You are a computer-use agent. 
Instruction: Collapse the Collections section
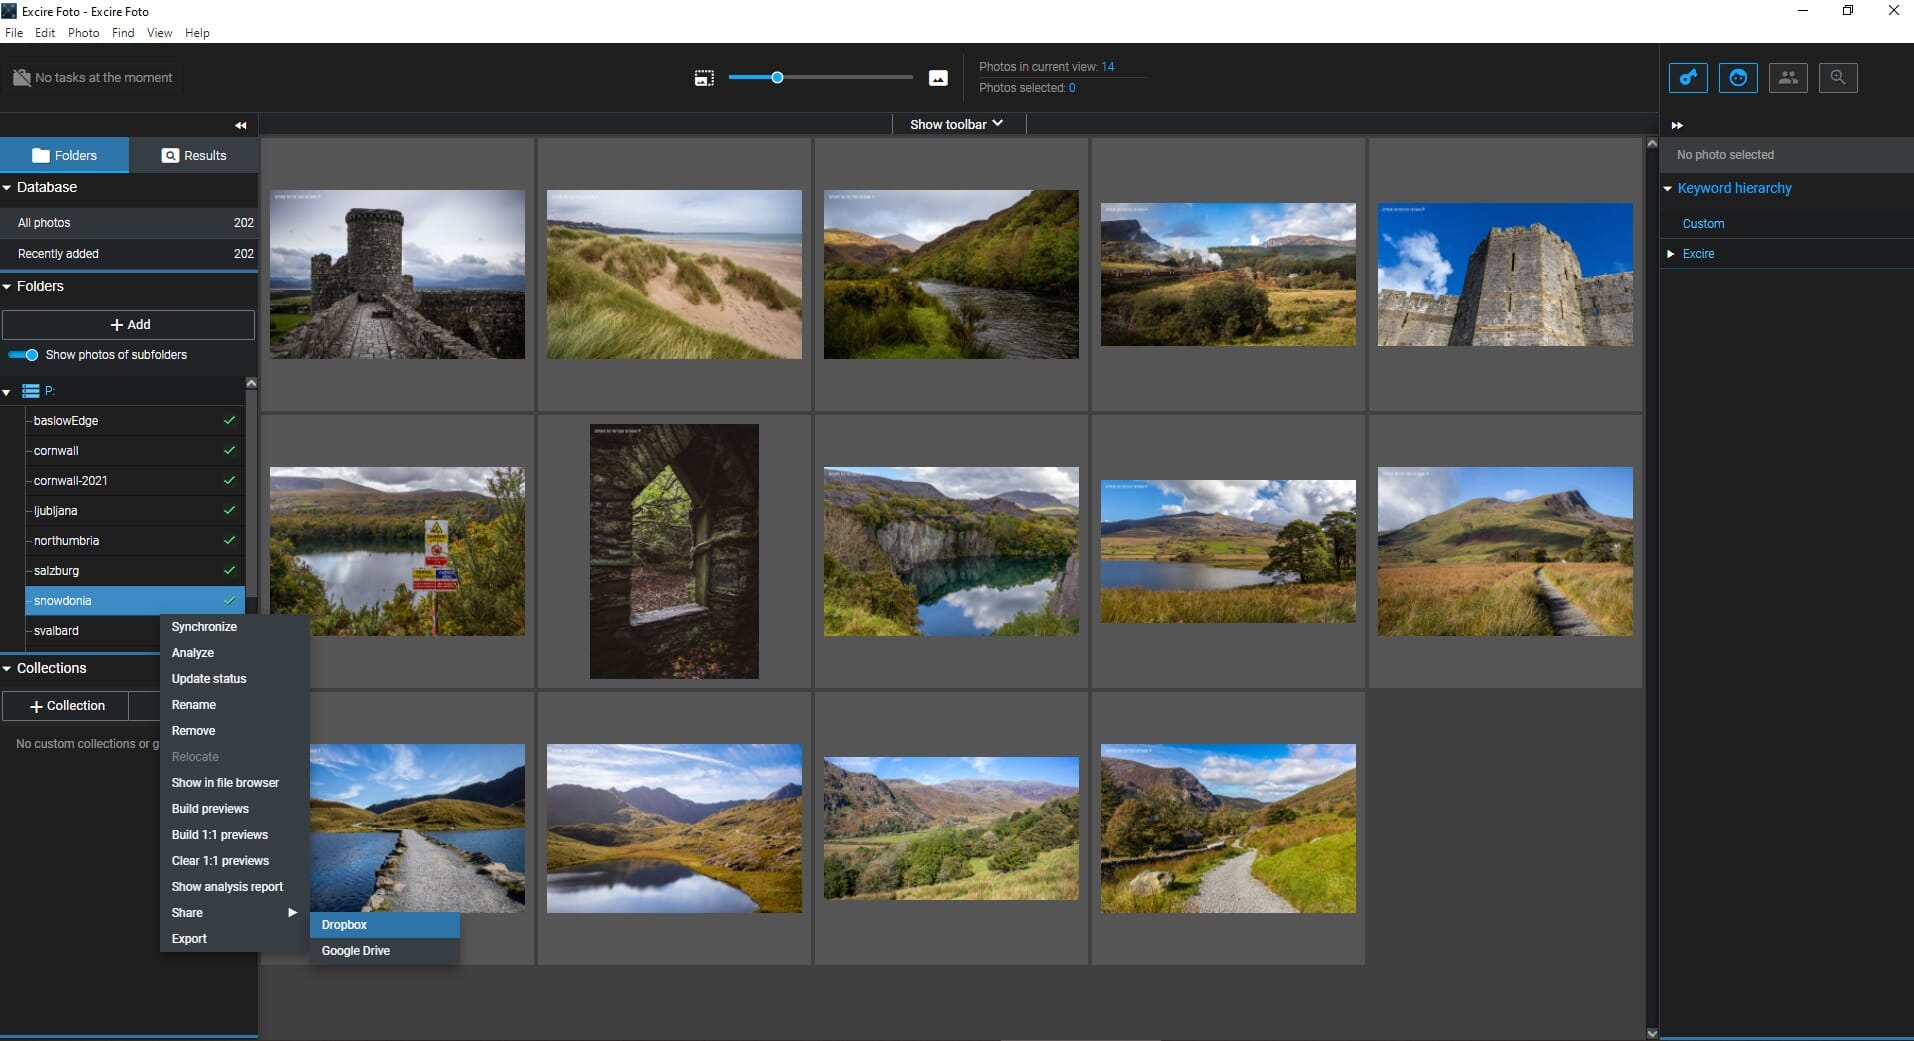(7, 668)
